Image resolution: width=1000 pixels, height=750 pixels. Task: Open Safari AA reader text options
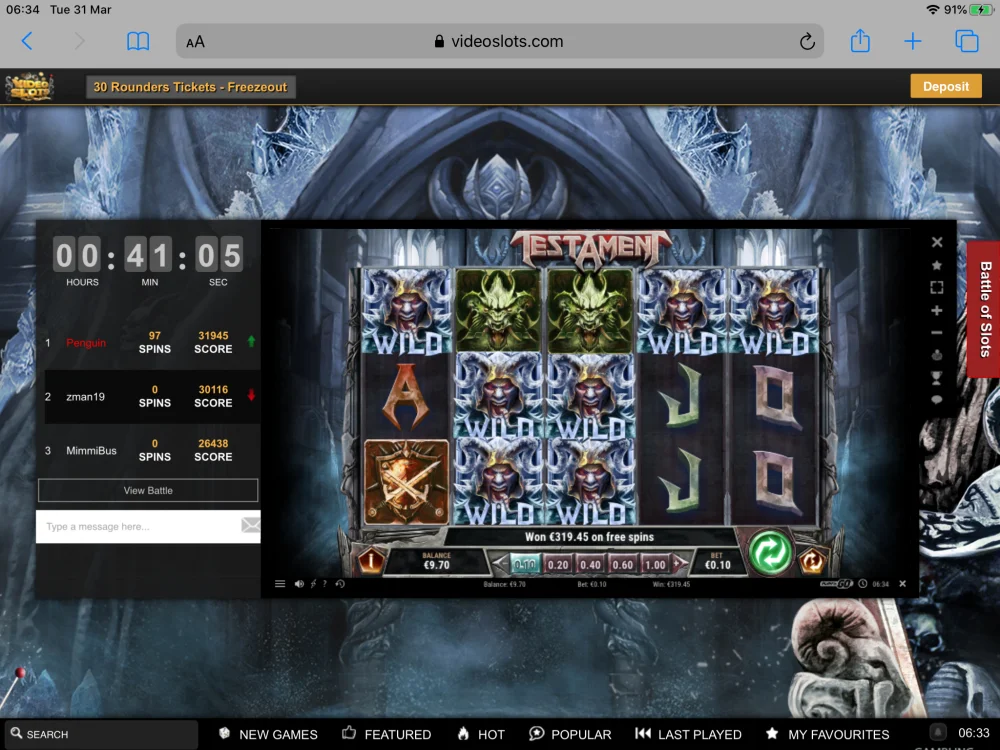pyautogui.click(x=195, y=42)
